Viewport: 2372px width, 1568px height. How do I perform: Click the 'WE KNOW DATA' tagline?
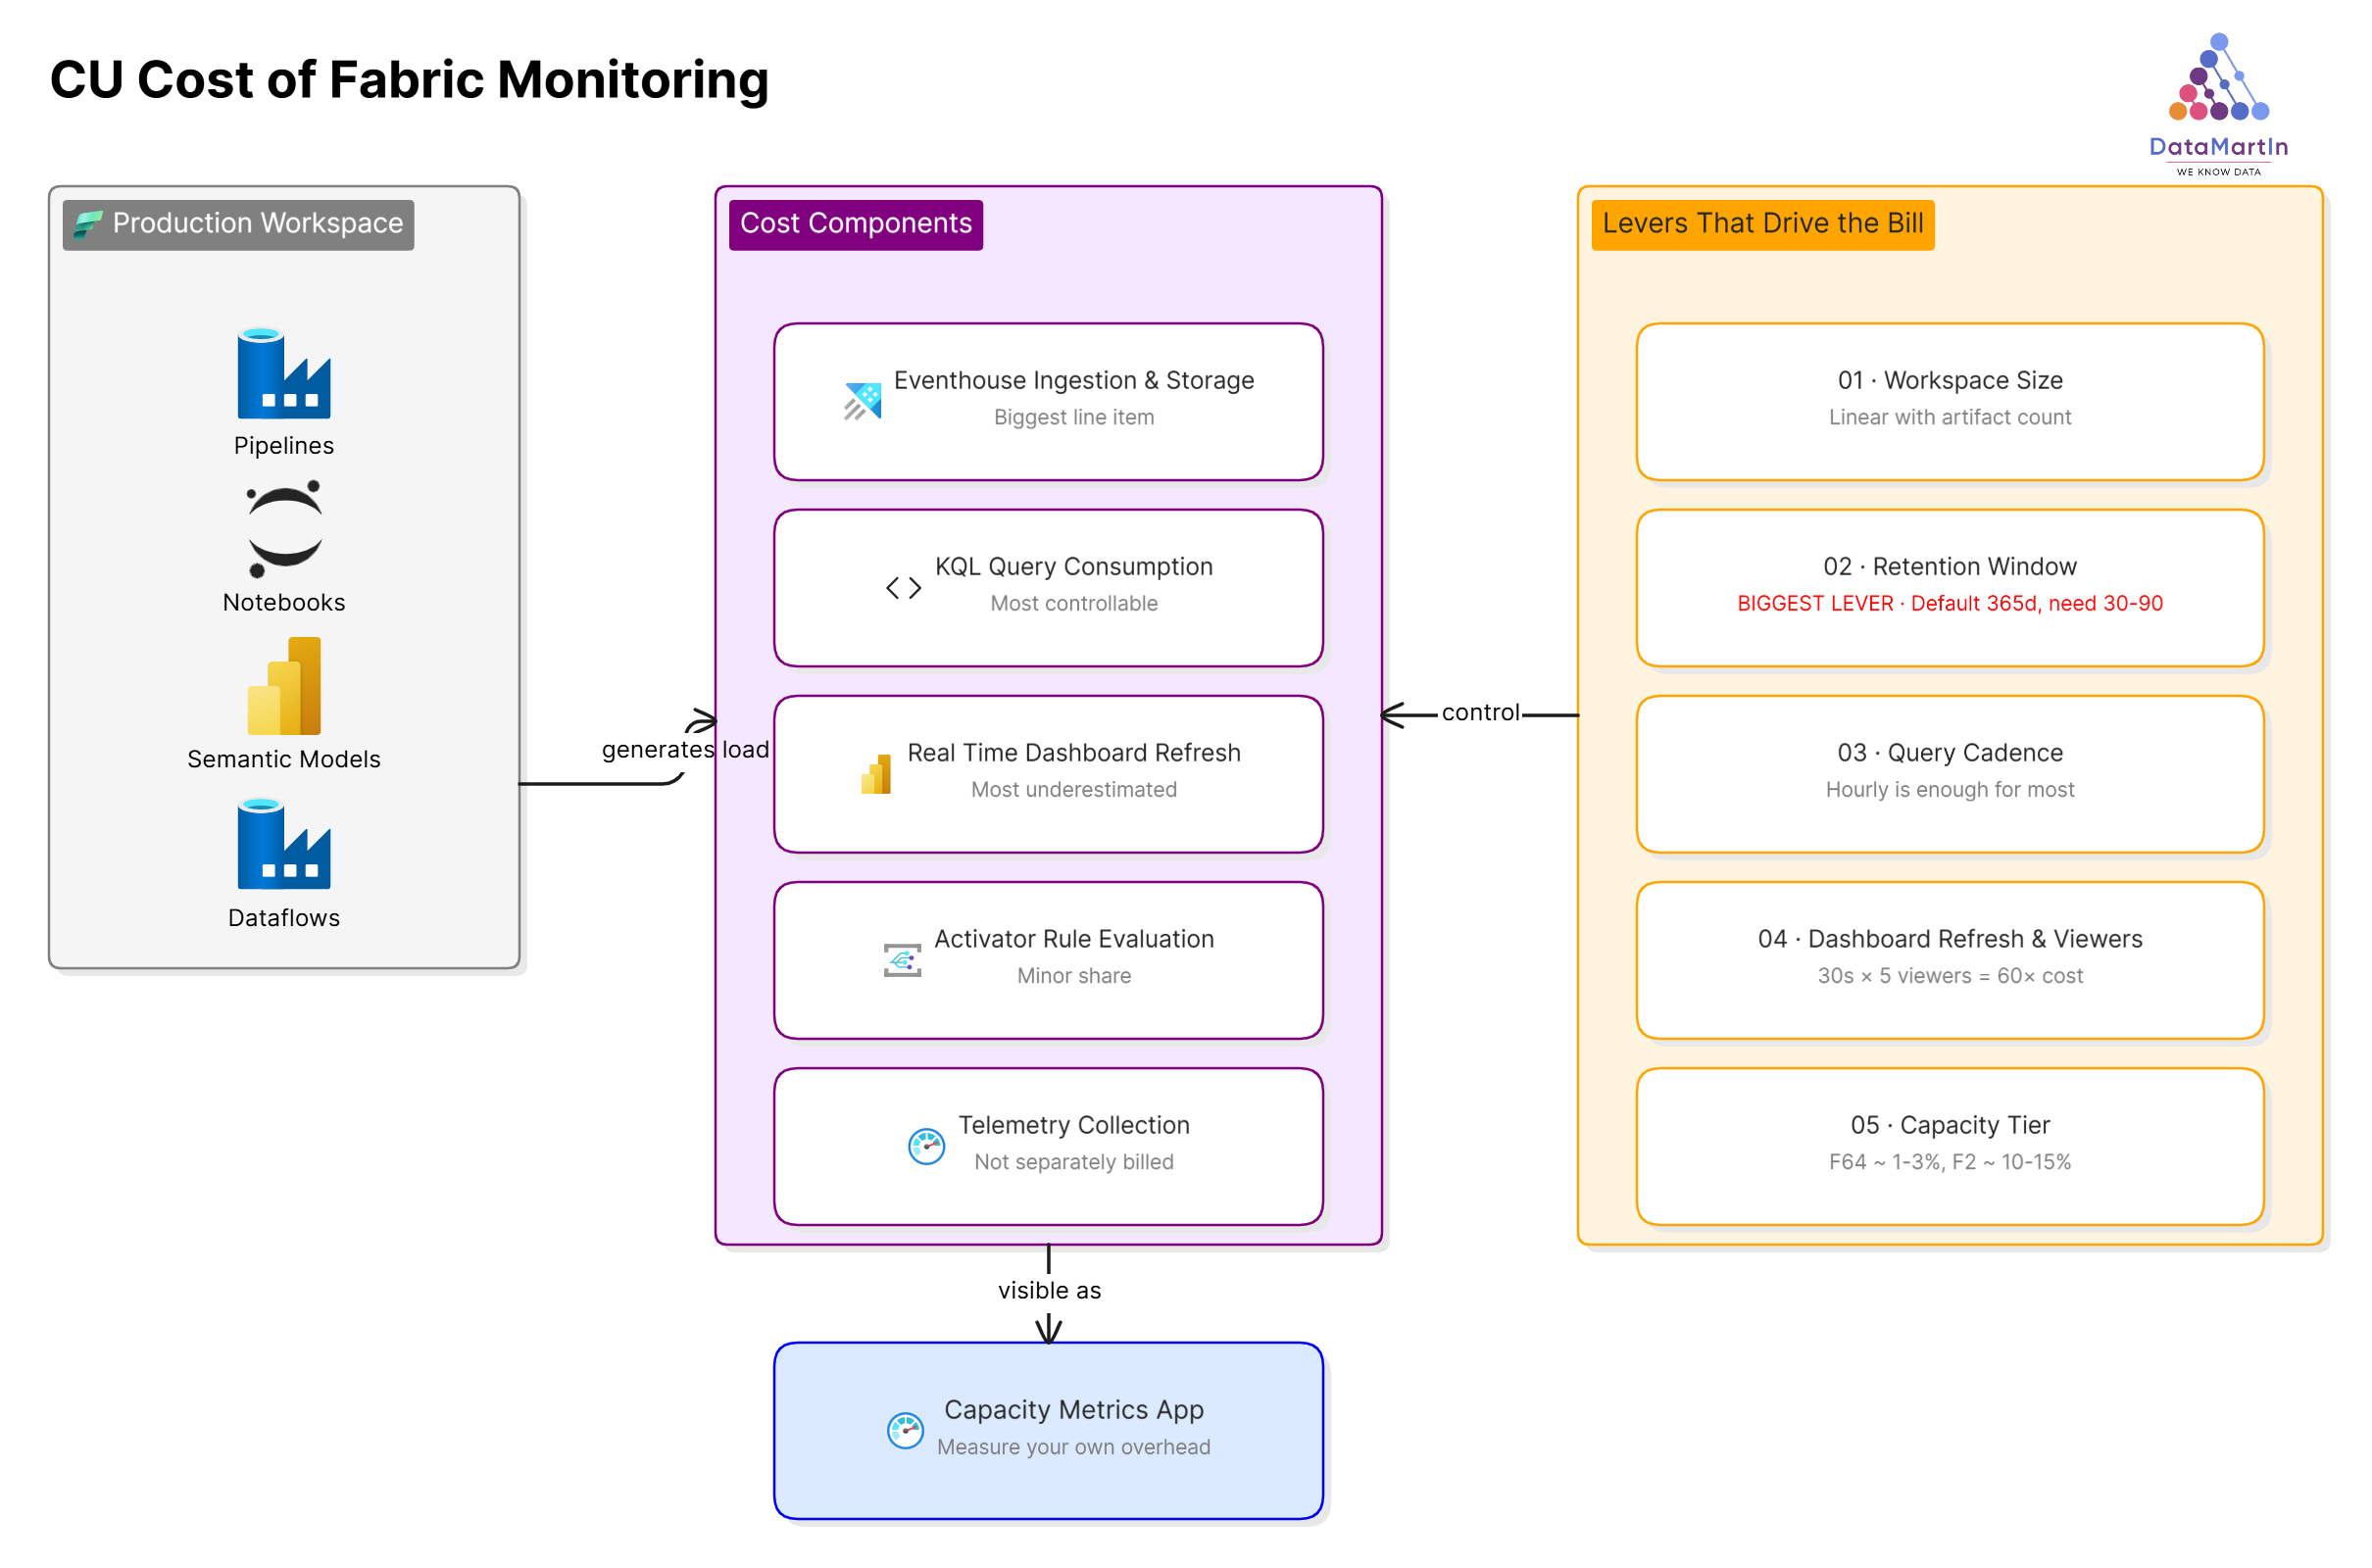(2219, 172)
